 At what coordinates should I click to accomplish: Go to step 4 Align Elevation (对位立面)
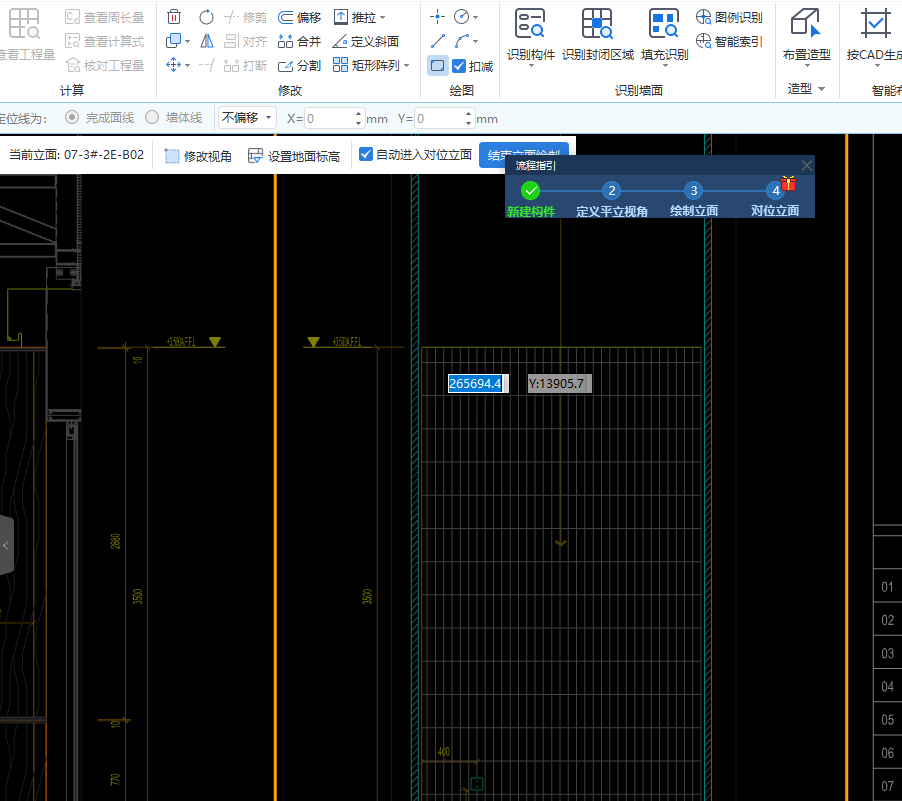click(775, 200)
